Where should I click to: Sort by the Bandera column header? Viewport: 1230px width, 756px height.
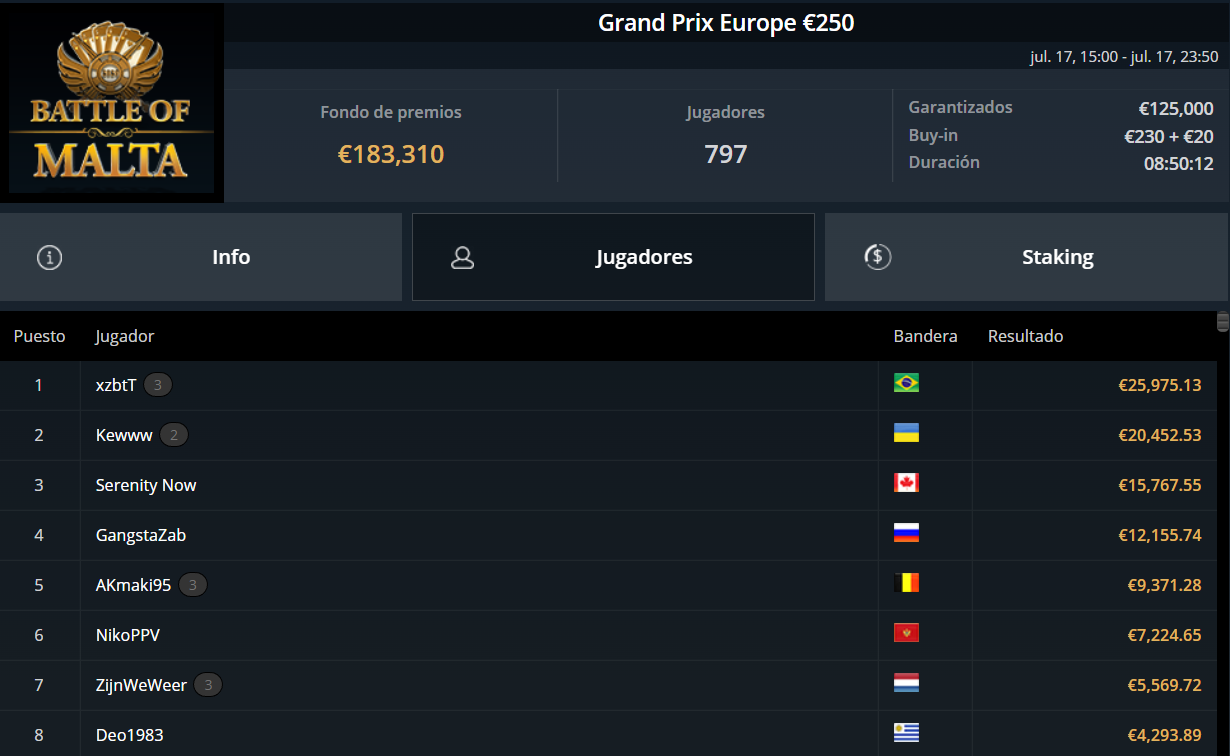925,336
